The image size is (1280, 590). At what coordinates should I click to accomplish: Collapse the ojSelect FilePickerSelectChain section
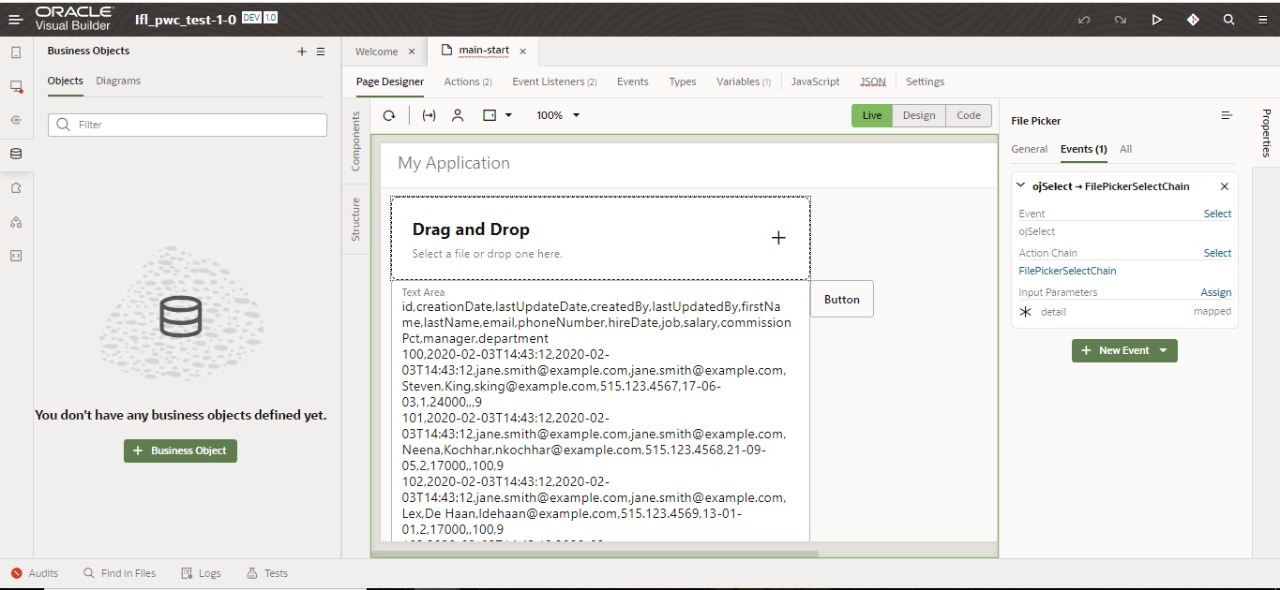1019,186
